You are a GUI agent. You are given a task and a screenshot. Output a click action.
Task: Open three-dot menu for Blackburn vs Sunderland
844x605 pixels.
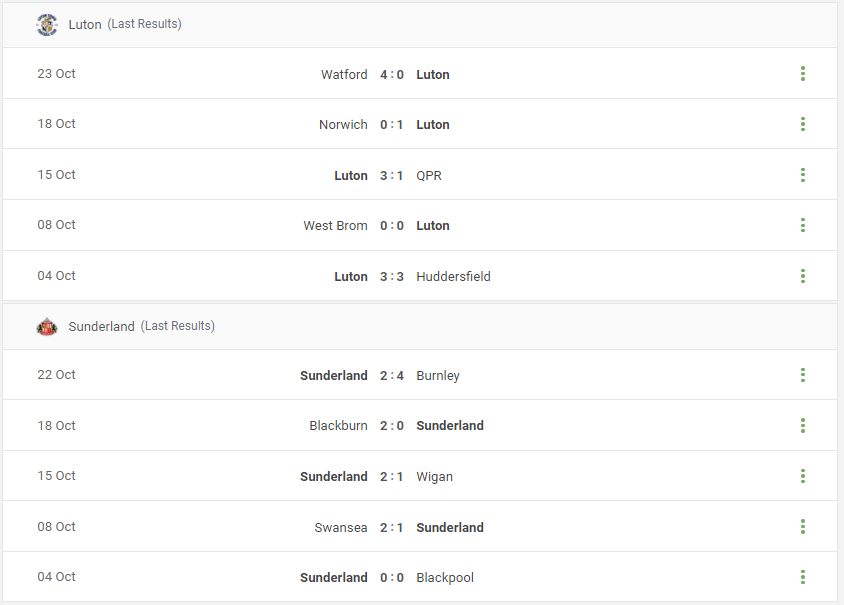(803, 426)
